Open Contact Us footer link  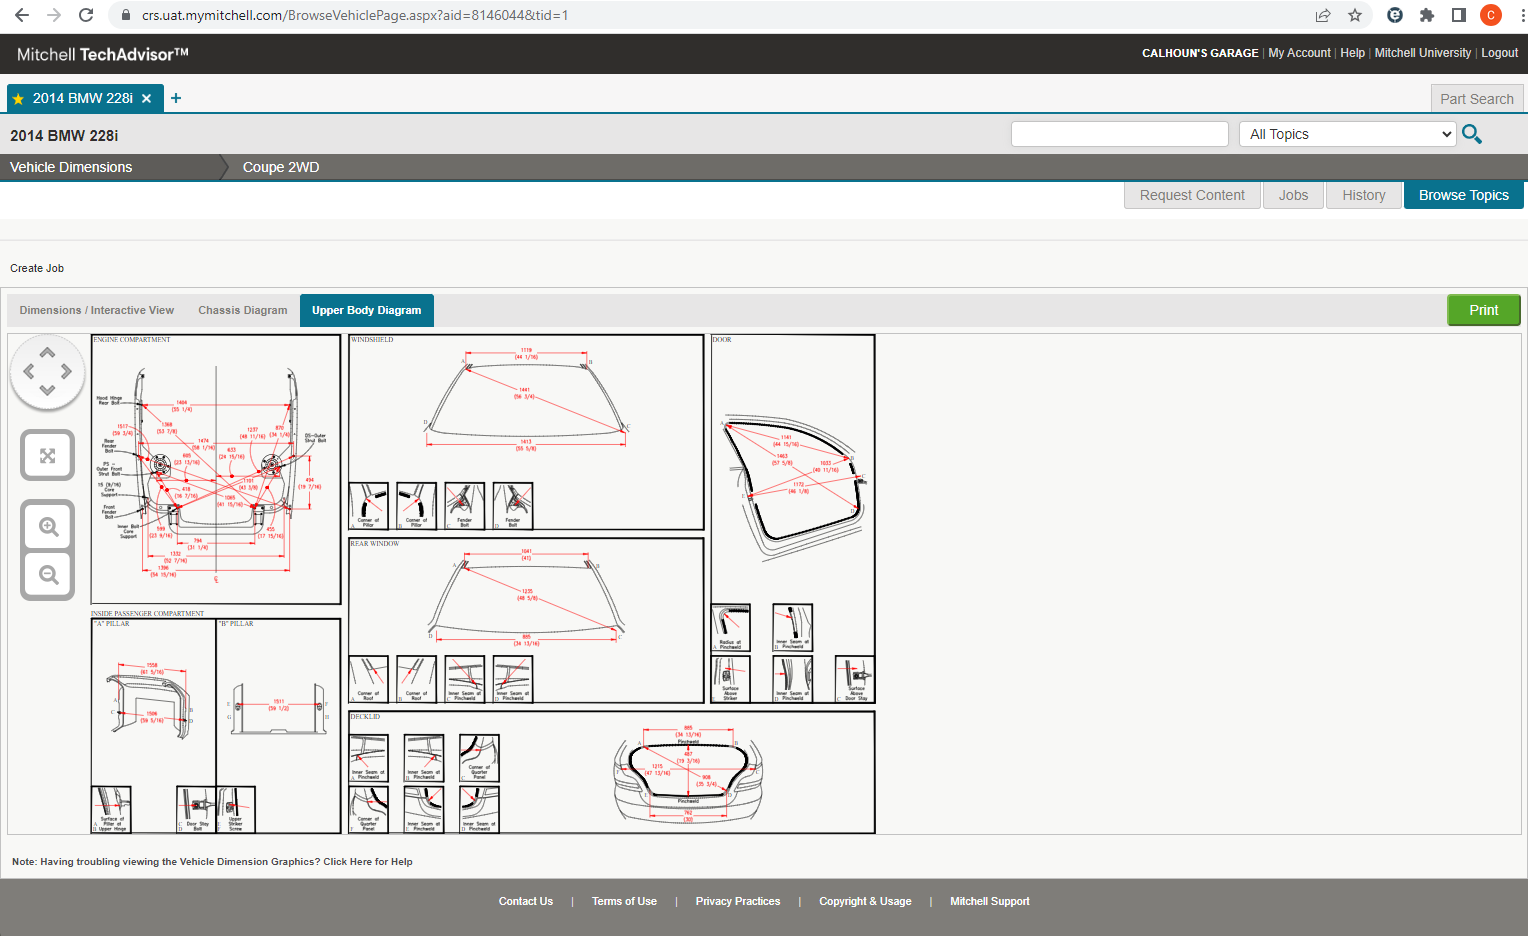(526, 901)
